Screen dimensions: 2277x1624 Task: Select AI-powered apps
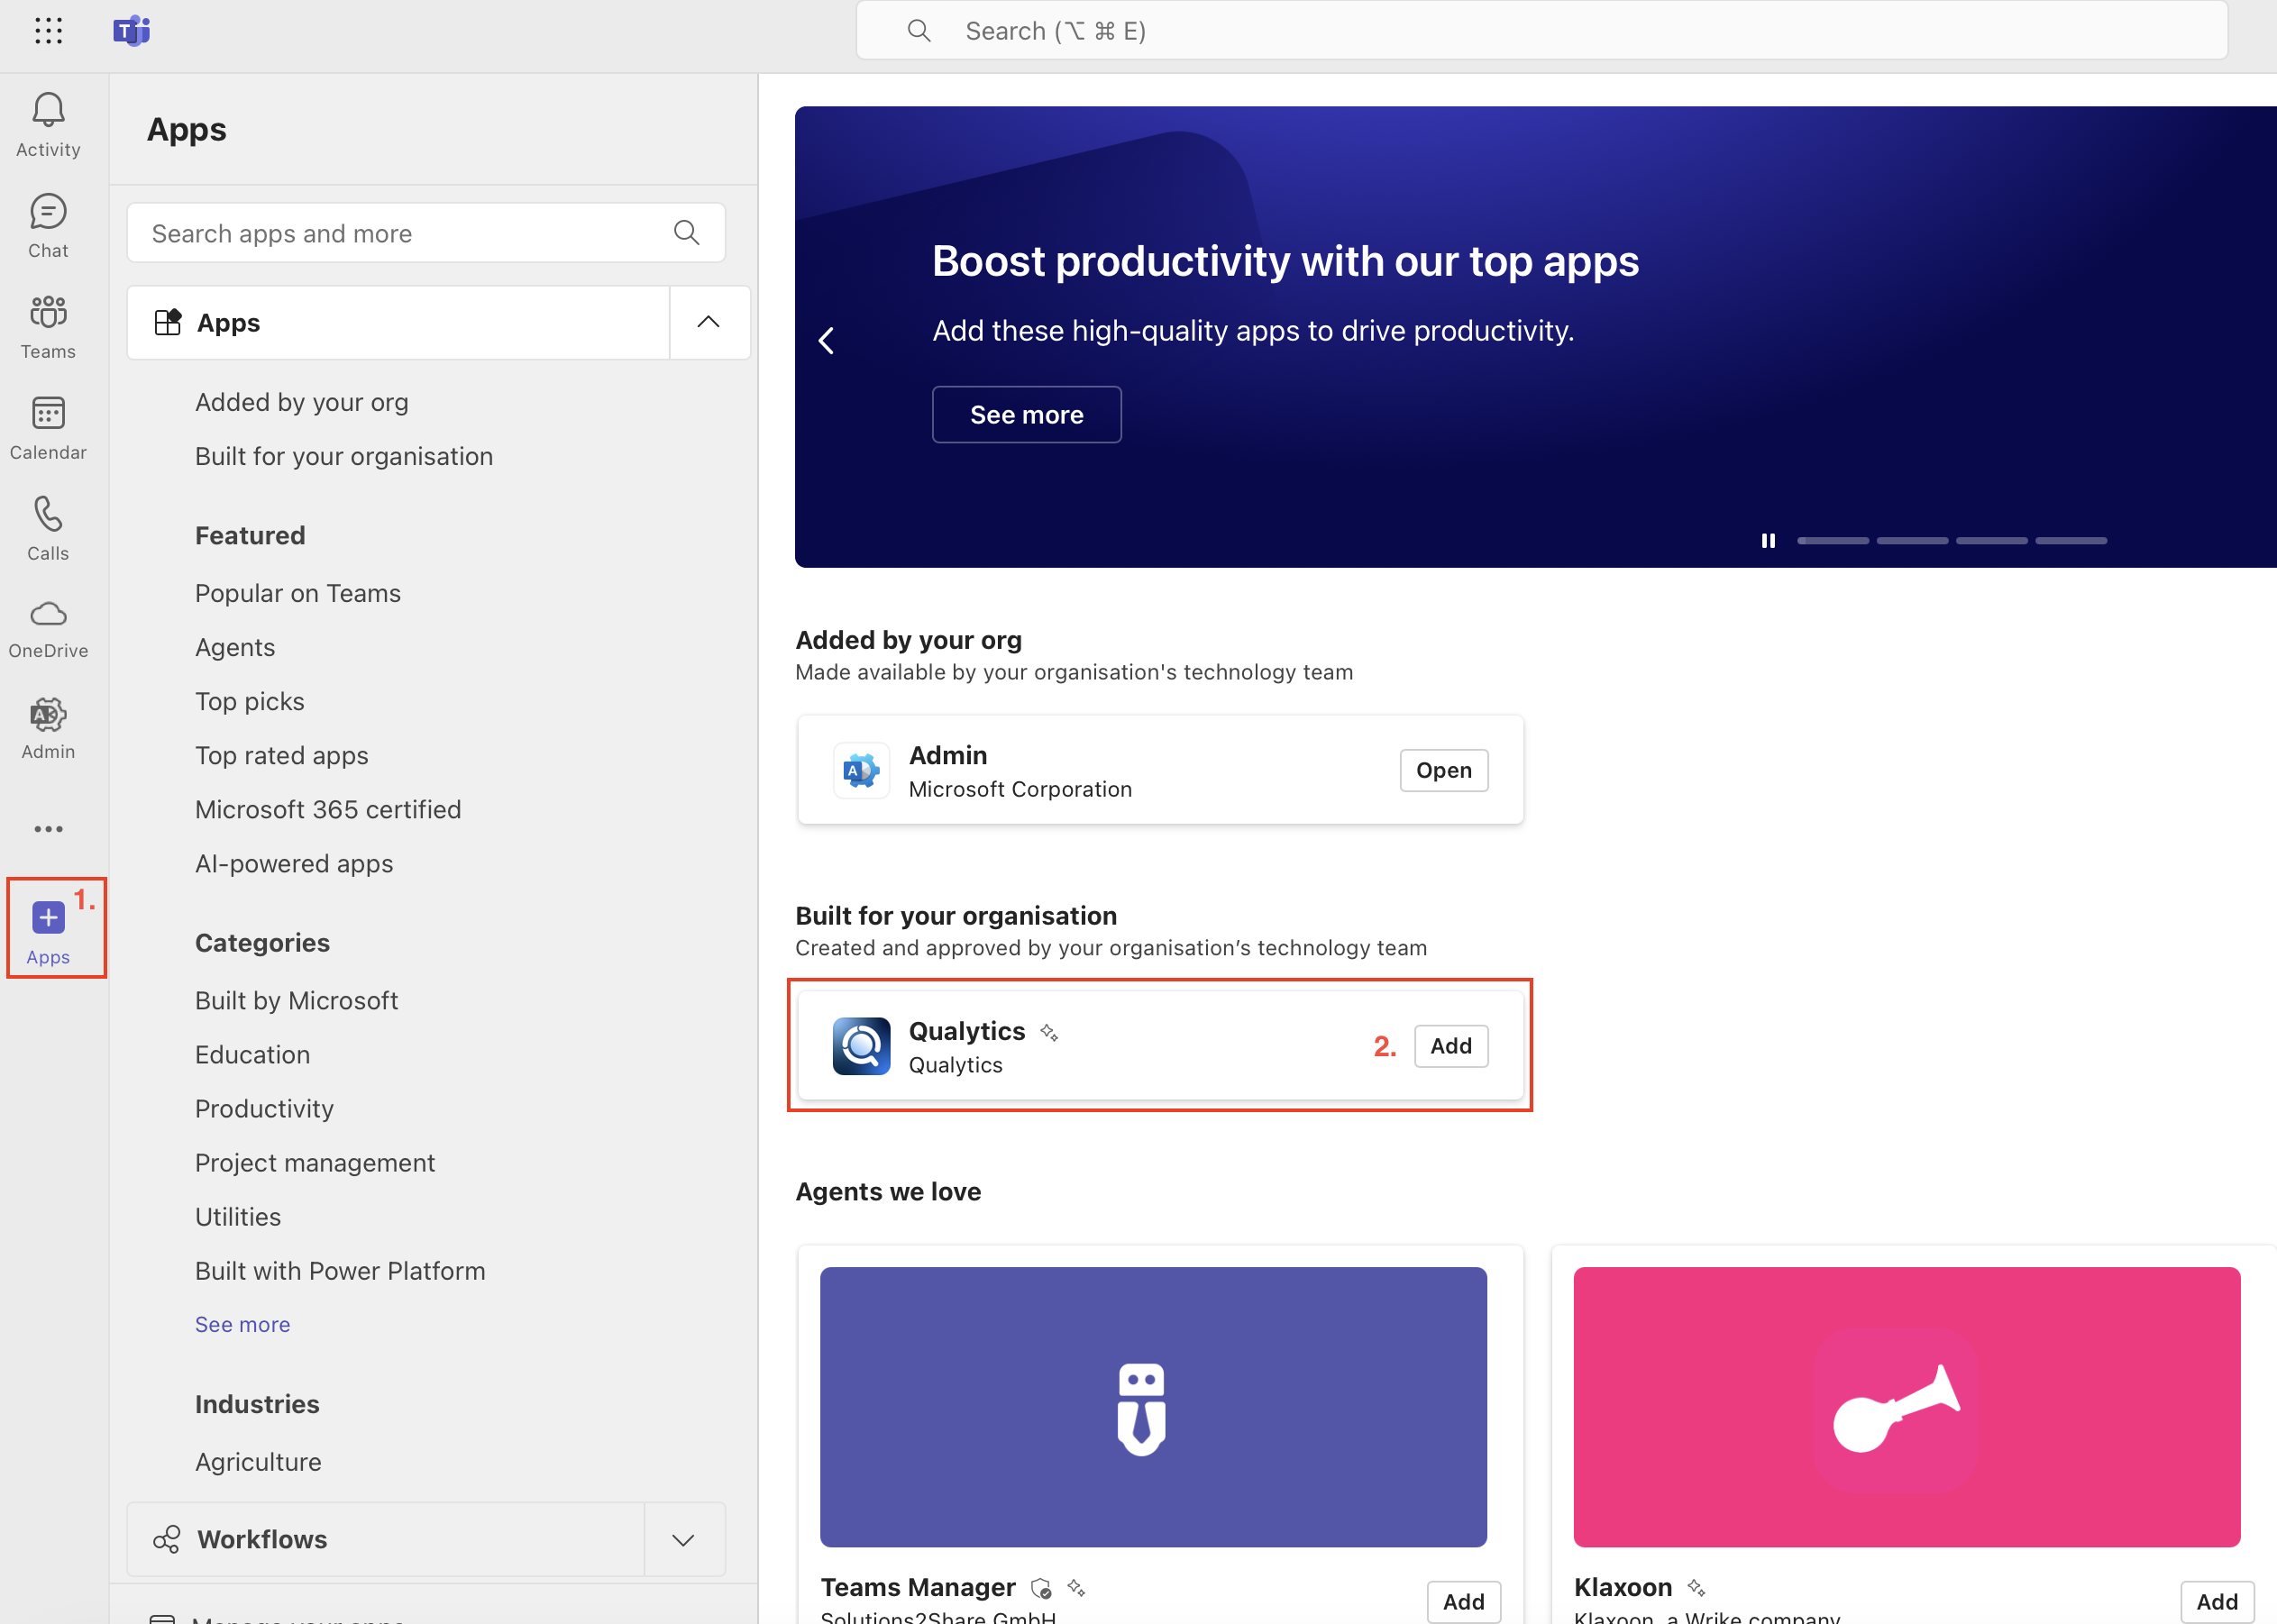point(294,863)
